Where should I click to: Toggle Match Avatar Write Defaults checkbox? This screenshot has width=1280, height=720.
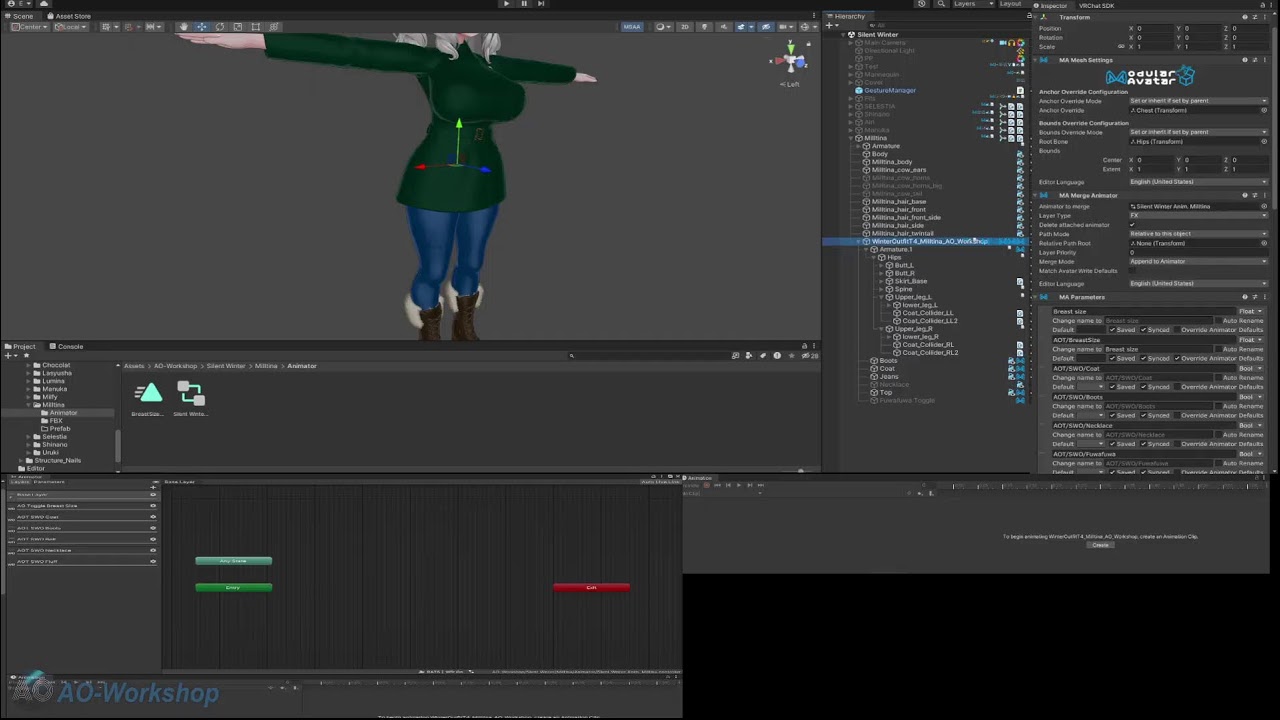[1132, 271]
